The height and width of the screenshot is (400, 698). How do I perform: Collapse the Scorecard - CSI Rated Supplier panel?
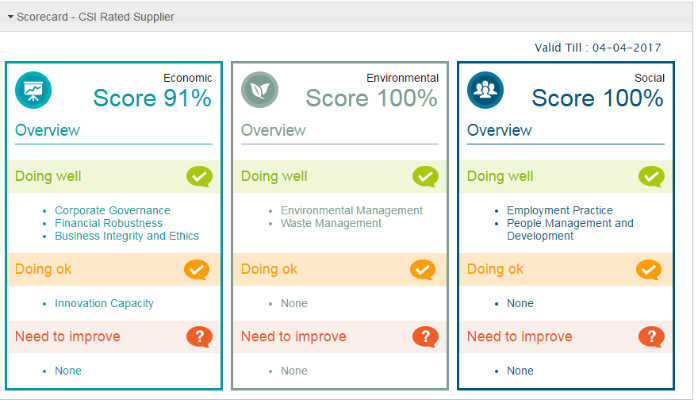pyautogui.click(x=11, y=18)
